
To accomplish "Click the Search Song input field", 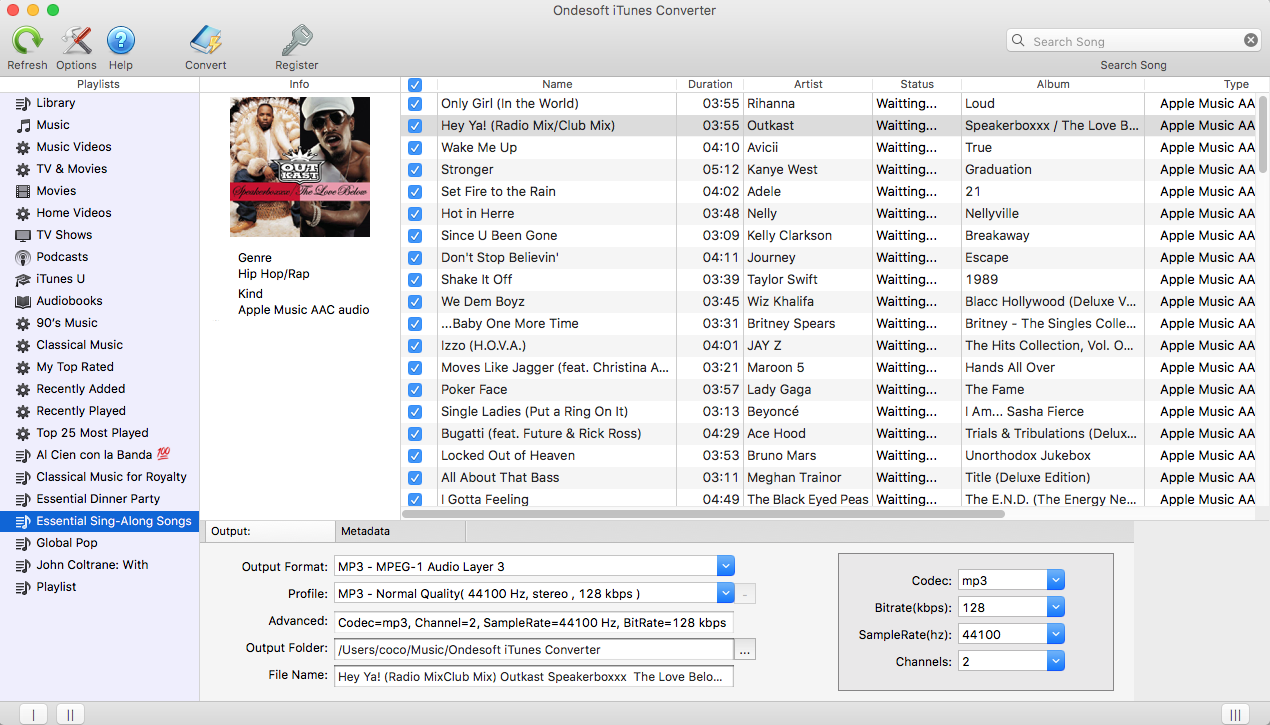I will 1135,41.
